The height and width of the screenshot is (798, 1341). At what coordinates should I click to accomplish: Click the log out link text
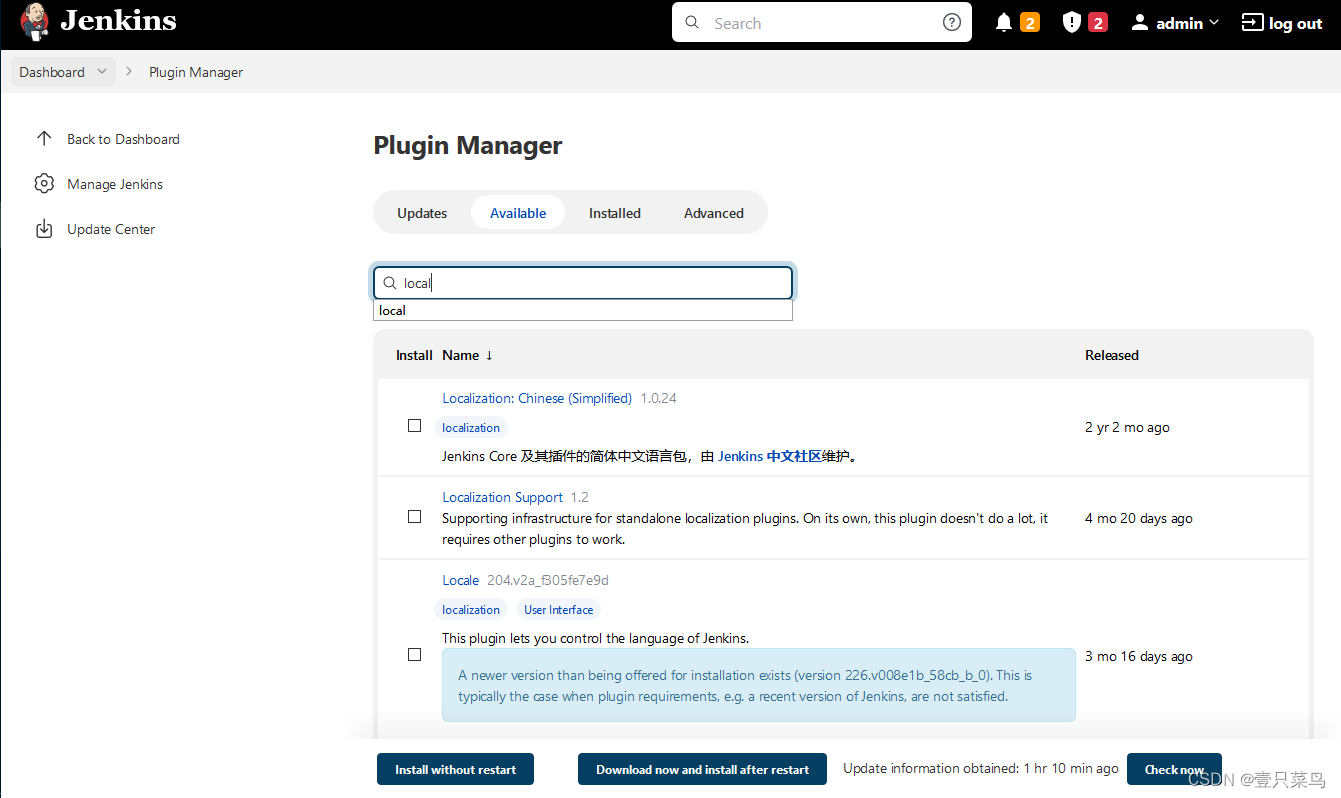tap(1296, 23)
